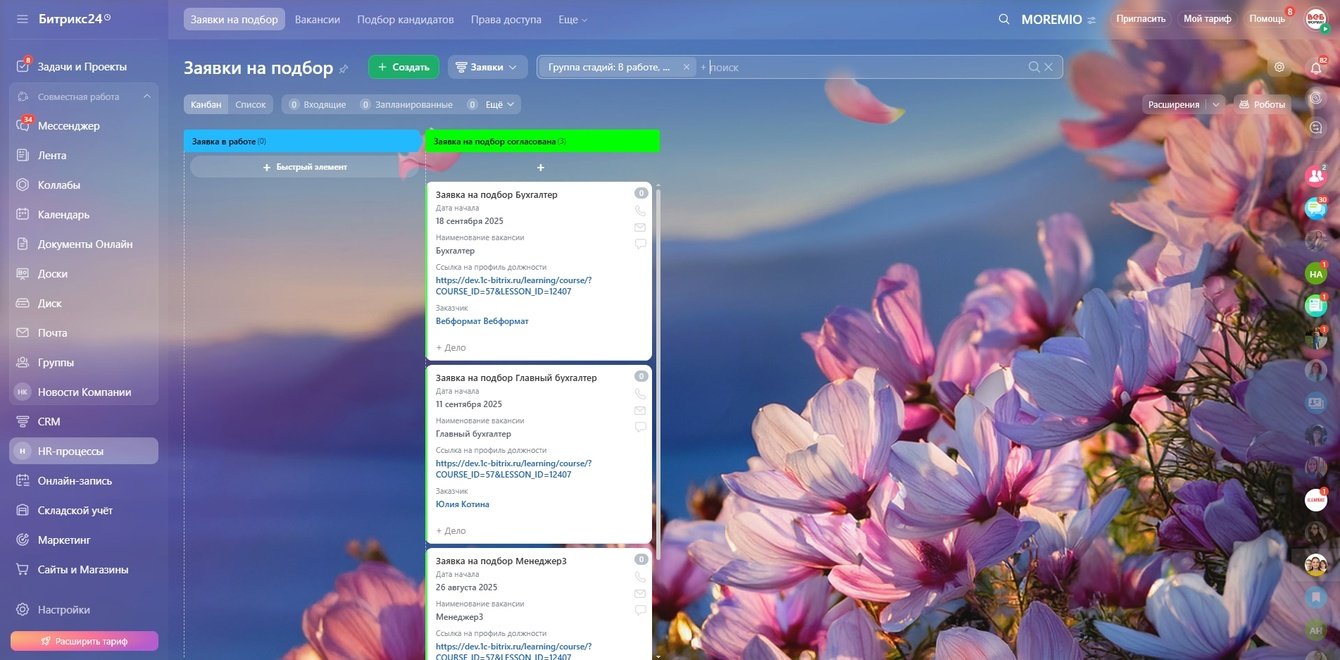Image resolution: width=1340 pixels, height=660 pixels.
Task: Open the hamburger menu beside Битрикс24 logo
Action: coord(22,19)
